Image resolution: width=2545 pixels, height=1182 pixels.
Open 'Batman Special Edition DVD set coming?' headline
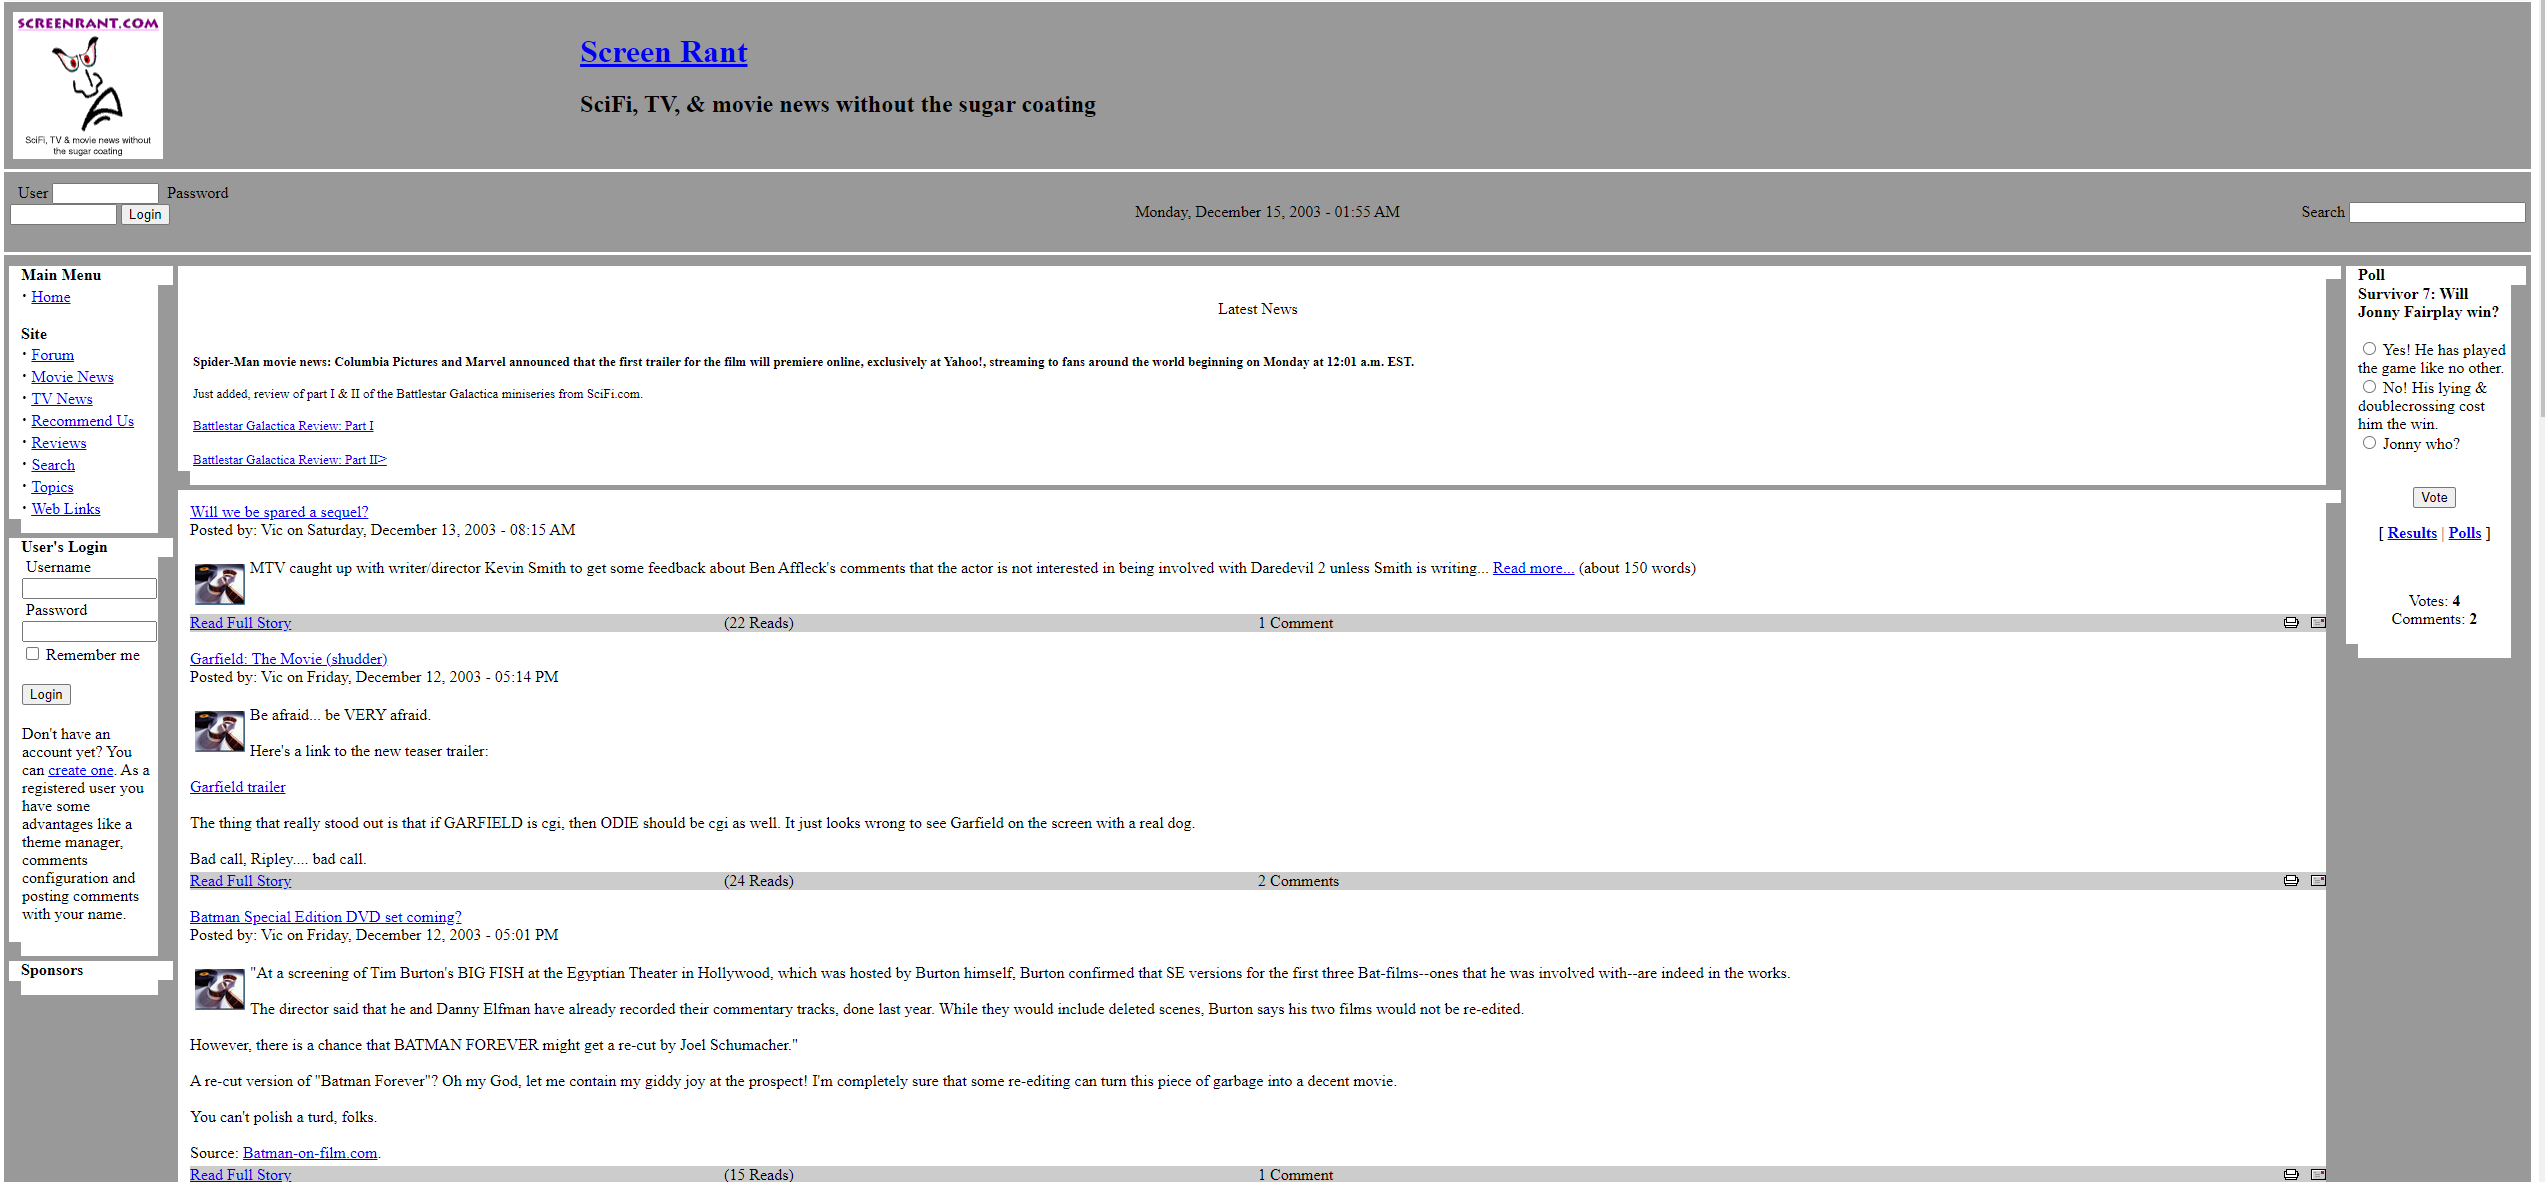coord(326,917)
